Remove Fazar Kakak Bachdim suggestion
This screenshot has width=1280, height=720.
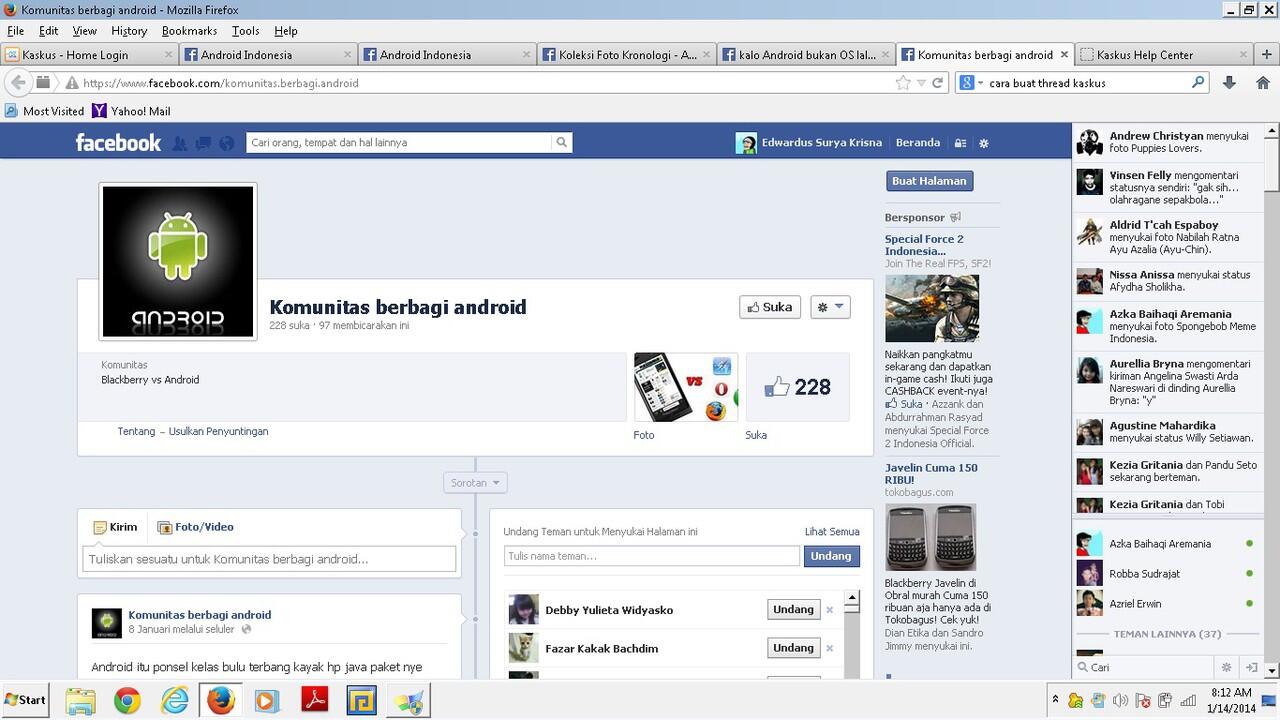(x=830, y=649)
